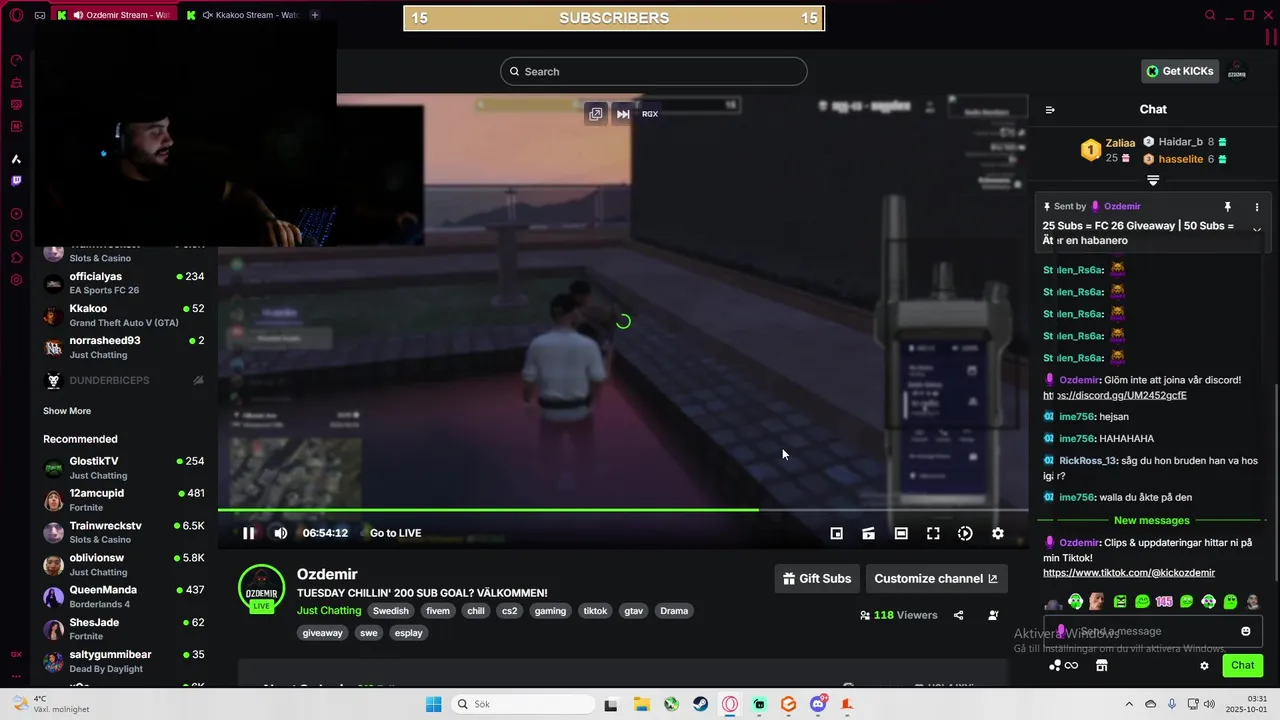Viewport: 1280px width, 720px height.
Task: Select the gtav tag
Action: (x=633, y=611)
